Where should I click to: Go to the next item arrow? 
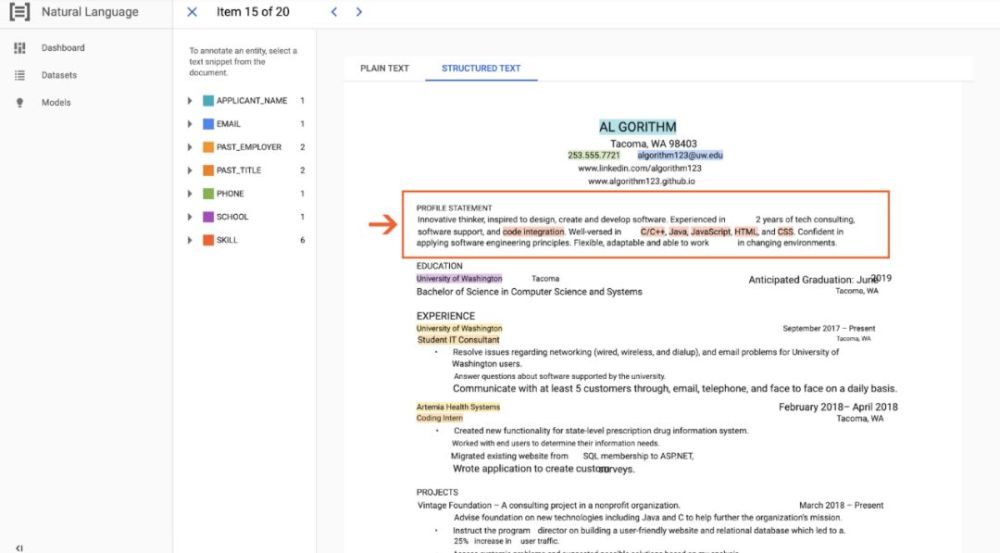coord(359,11)
